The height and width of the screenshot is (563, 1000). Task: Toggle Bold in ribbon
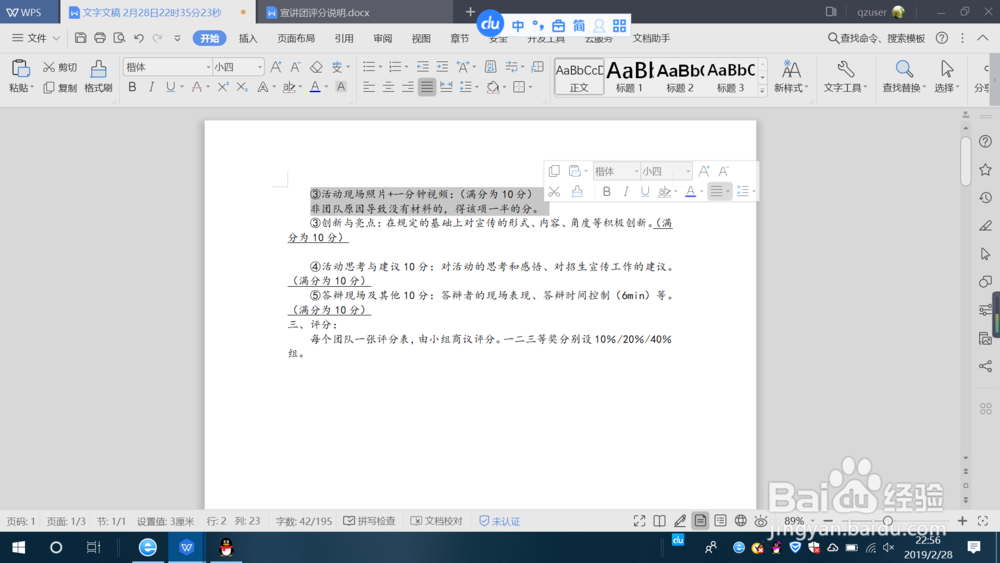tap(132, 87)
